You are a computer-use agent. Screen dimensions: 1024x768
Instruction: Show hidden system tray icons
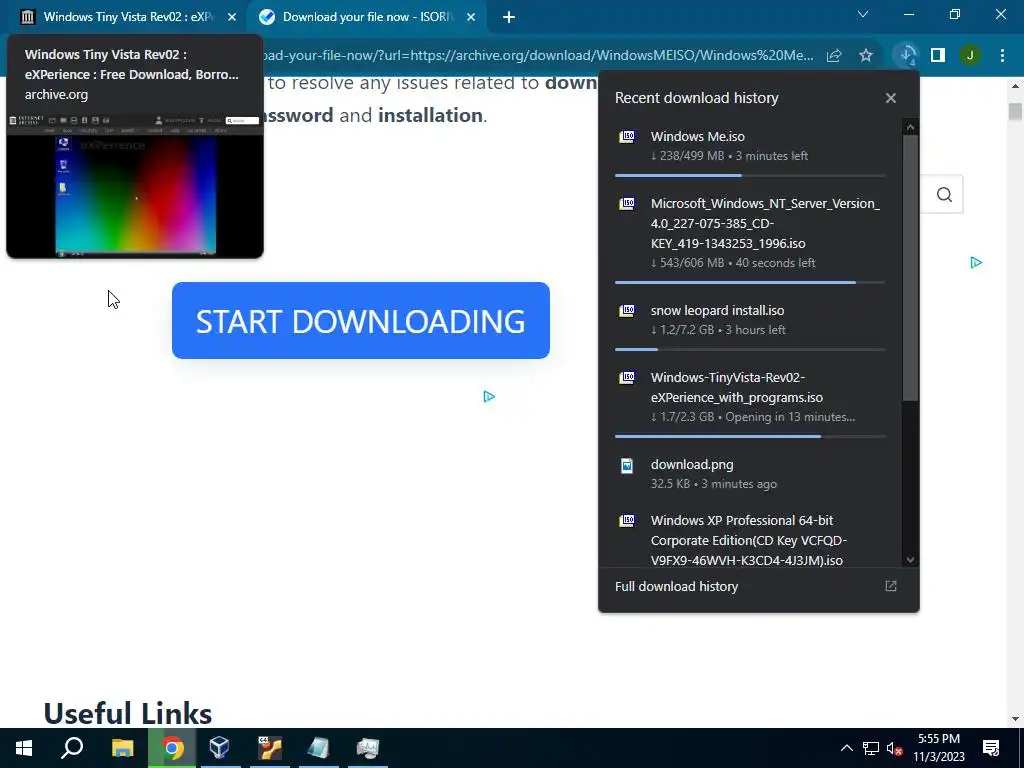click(846, 748)
